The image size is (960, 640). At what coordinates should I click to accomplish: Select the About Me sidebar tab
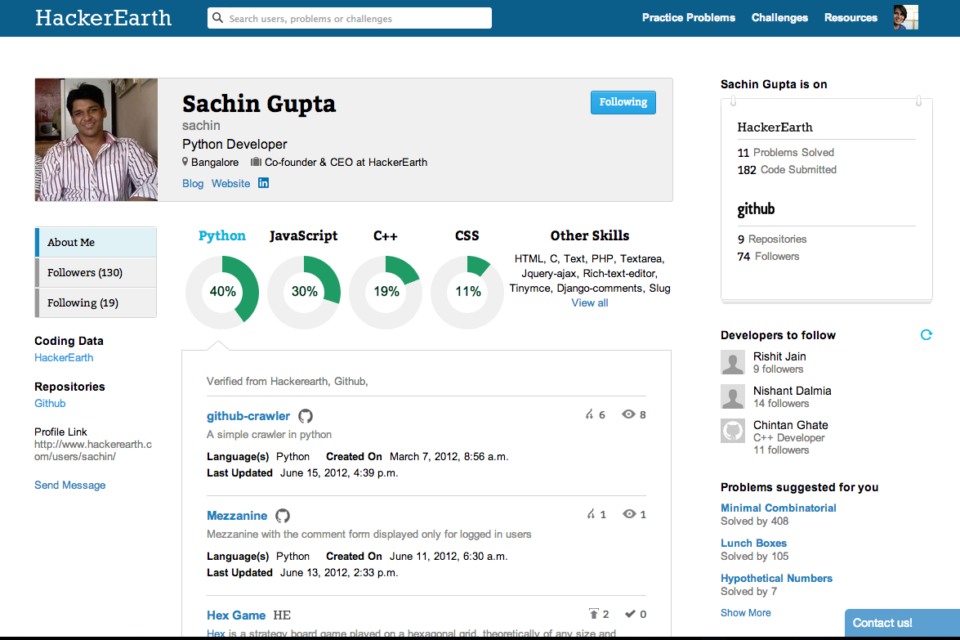click(96, 242)
